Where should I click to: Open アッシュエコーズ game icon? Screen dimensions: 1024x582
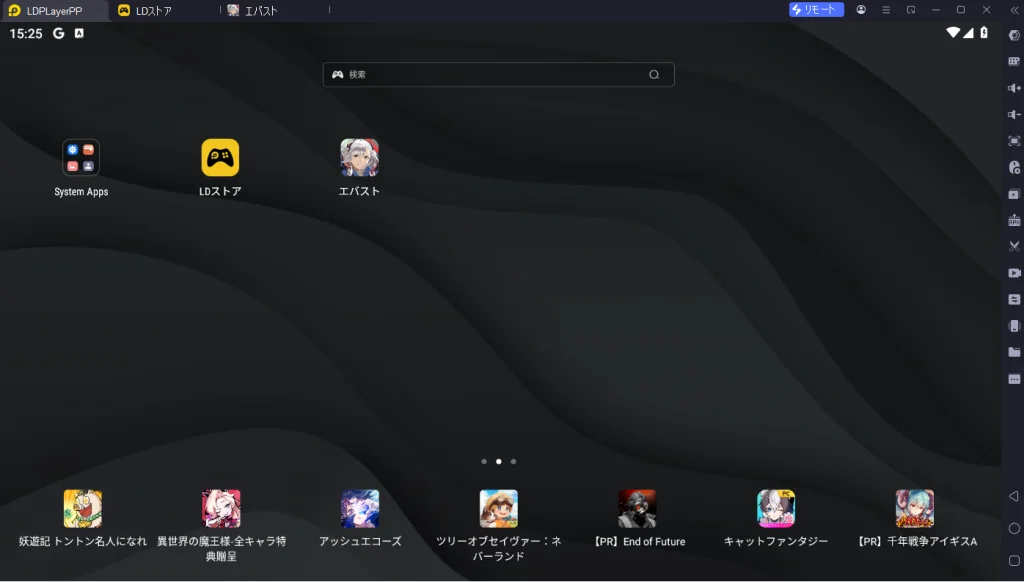tap(360, 508)
